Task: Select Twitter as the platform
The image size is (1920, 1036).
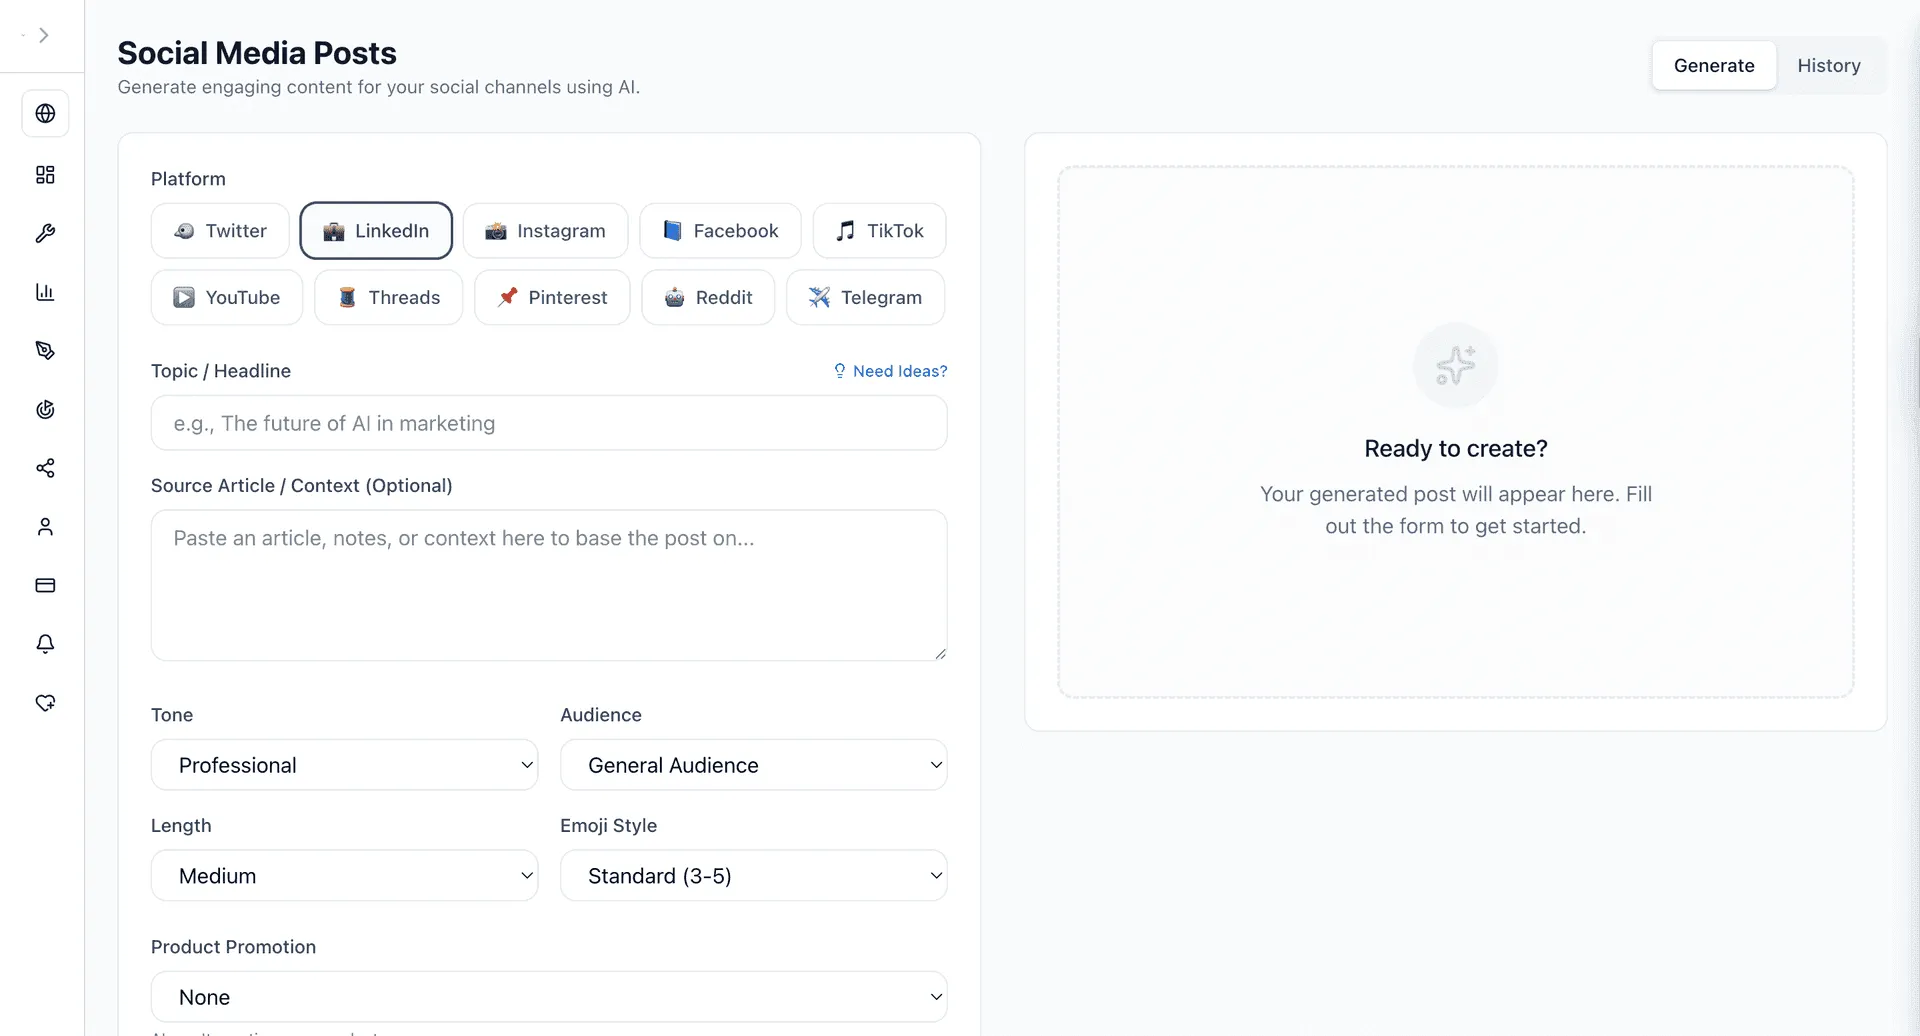Action: pos(220,231)
